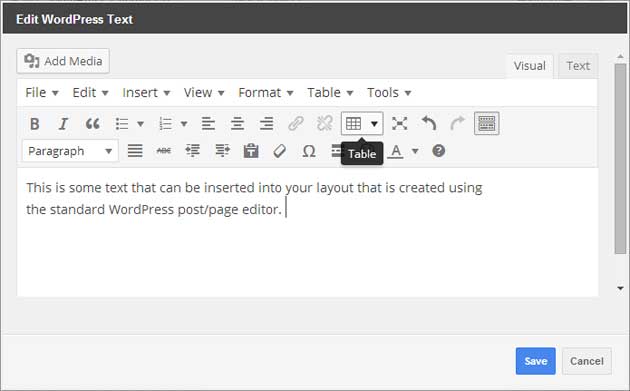
Task: Open the View menu
Action: (x=204, y=93)
